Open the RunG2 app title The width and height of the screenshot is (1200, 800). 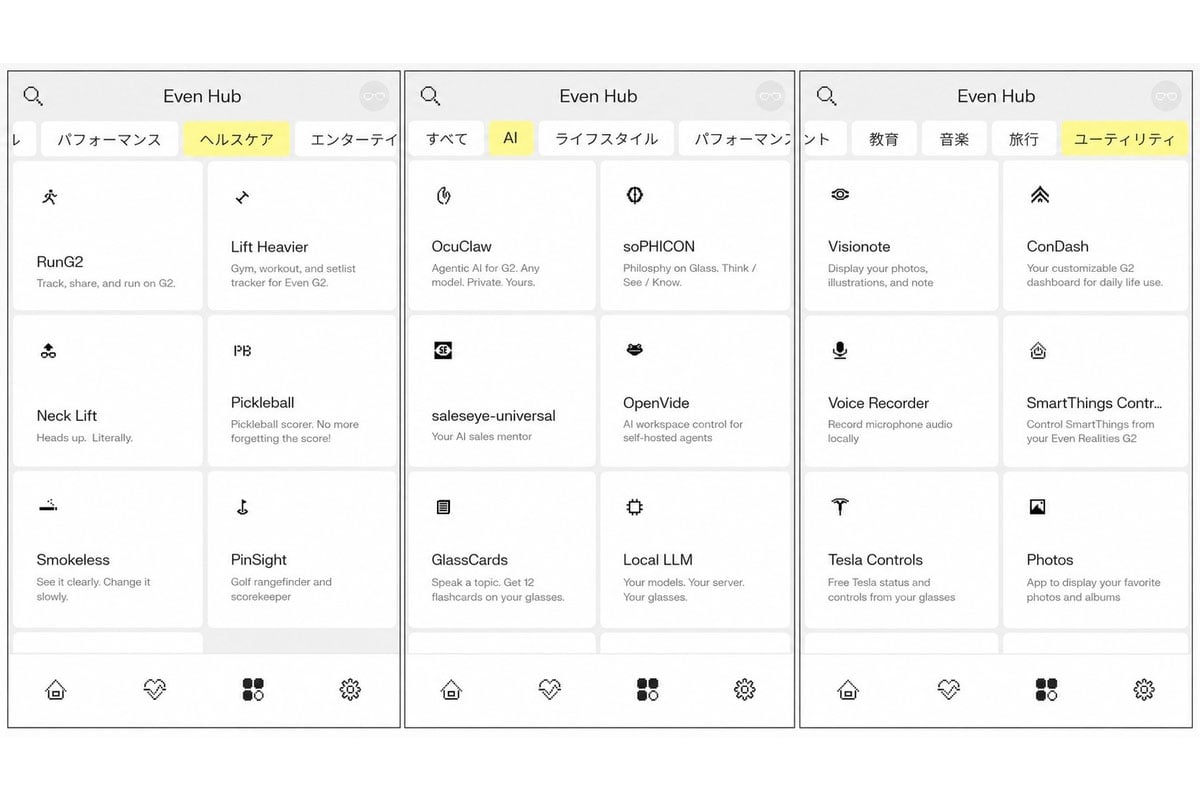tap(60, 262)
